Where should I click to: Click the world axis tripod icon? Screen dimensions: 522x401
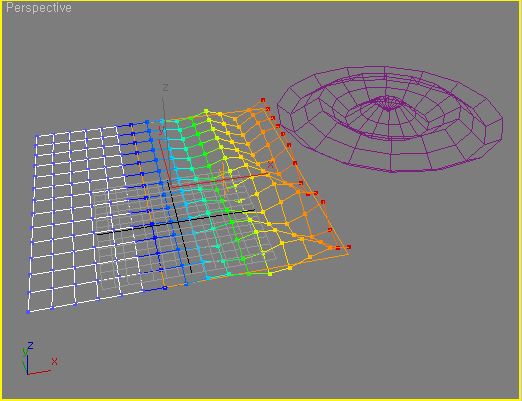[39, 359]
